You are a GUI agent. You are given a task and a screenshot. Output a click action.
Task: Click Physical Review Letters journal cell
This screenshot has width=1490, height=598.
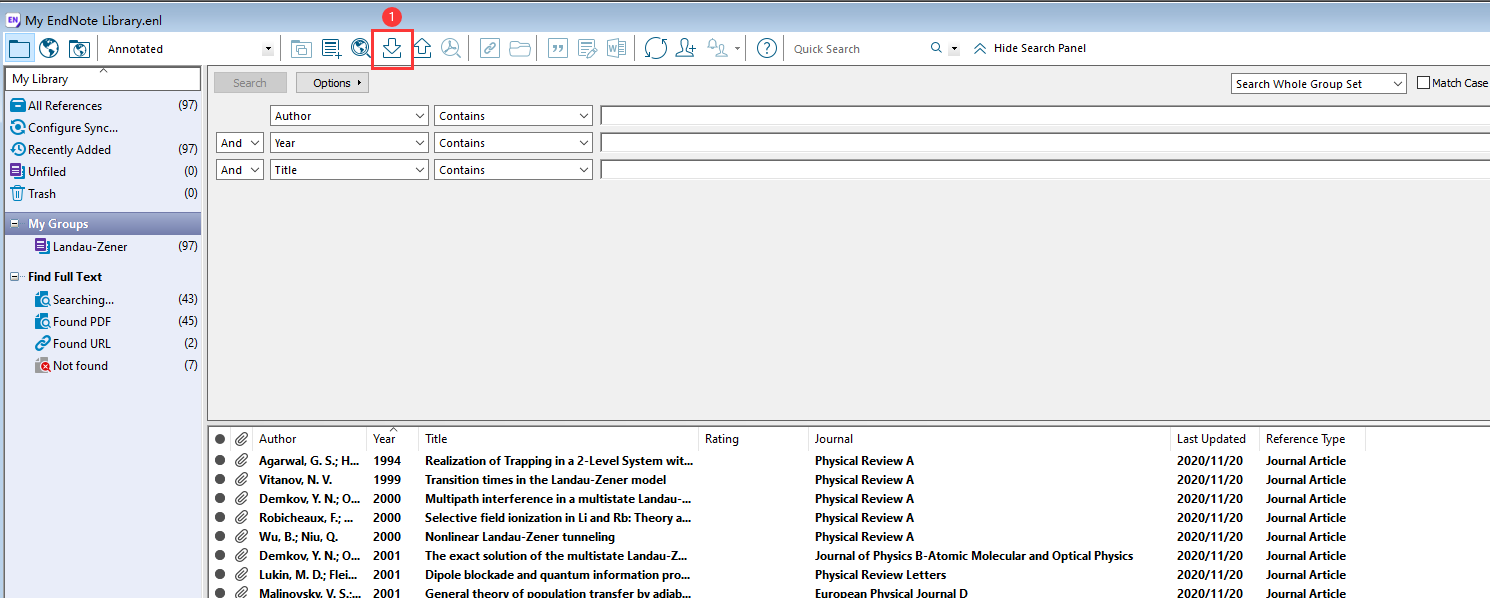coord(880,575)
